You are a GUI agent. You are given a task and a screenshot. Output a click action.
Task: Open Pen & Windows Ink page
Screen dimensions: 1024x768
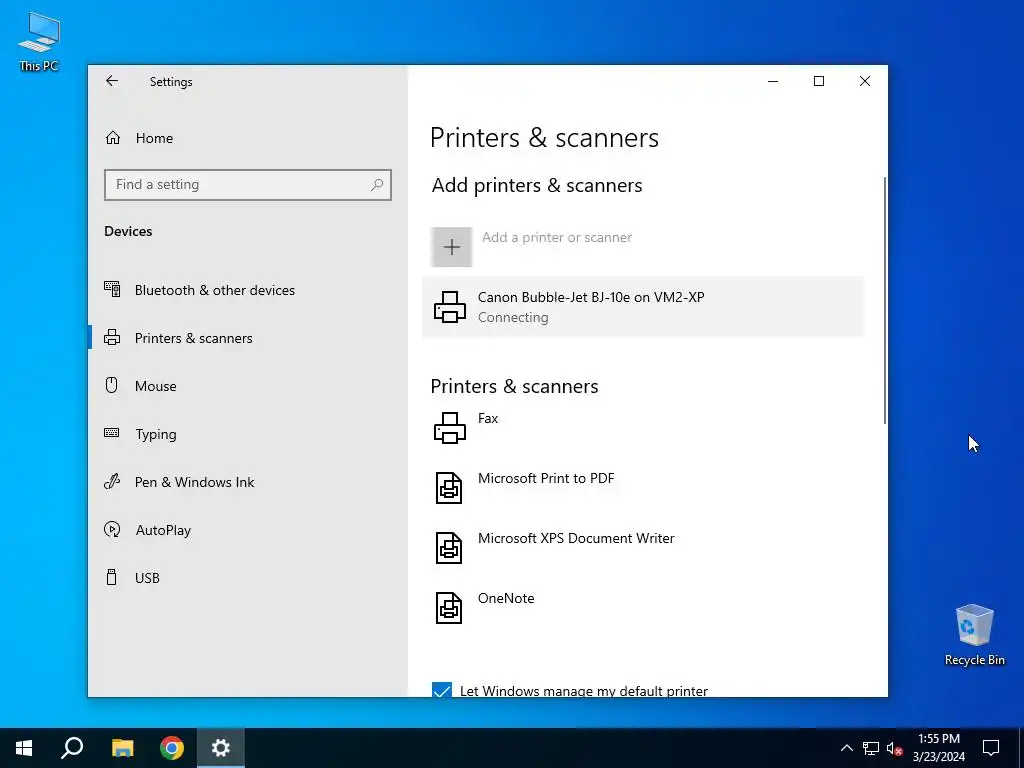coord(248,482)
